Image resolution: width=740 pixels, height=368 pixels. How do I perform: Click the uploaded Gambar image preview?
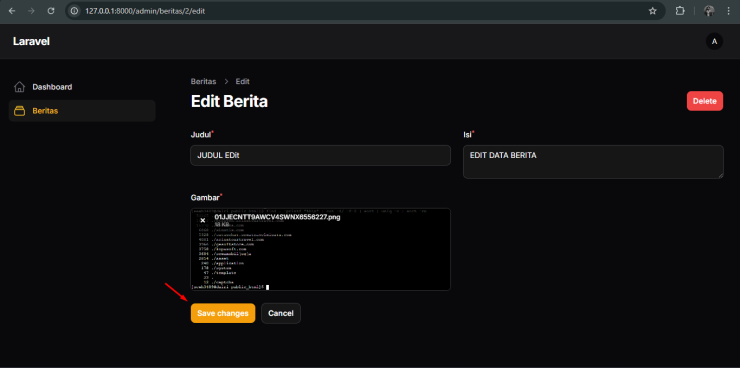(x=320, y=249)
